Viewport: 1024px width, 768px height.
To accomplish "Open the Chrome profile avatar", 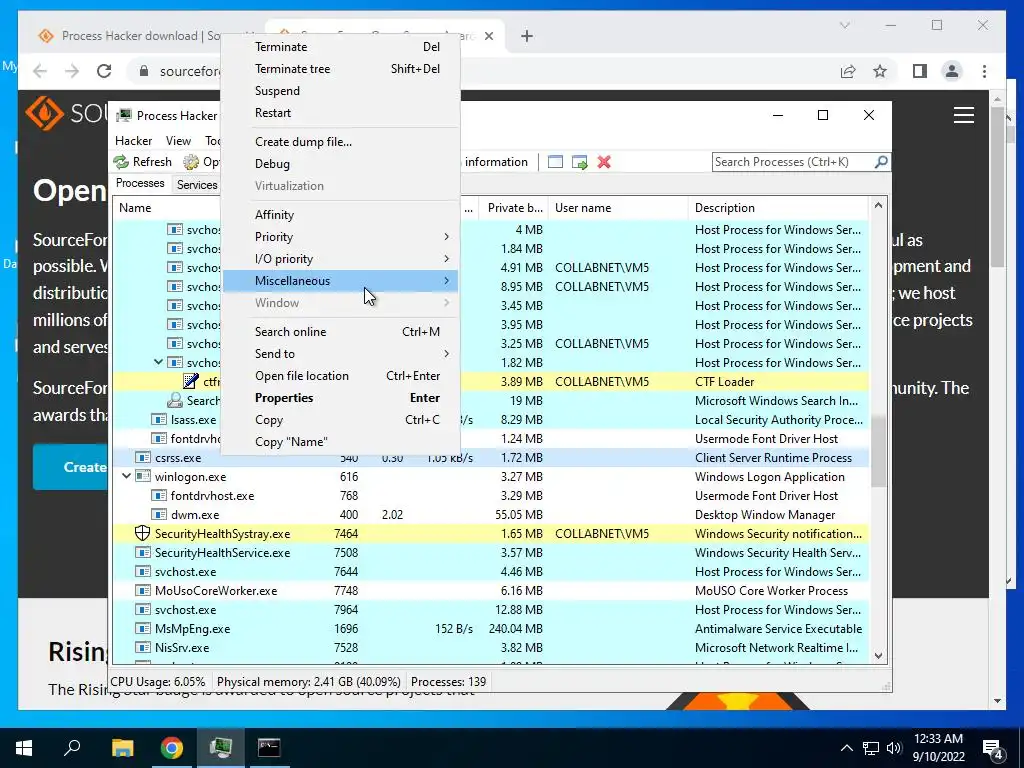I will 952,71.
